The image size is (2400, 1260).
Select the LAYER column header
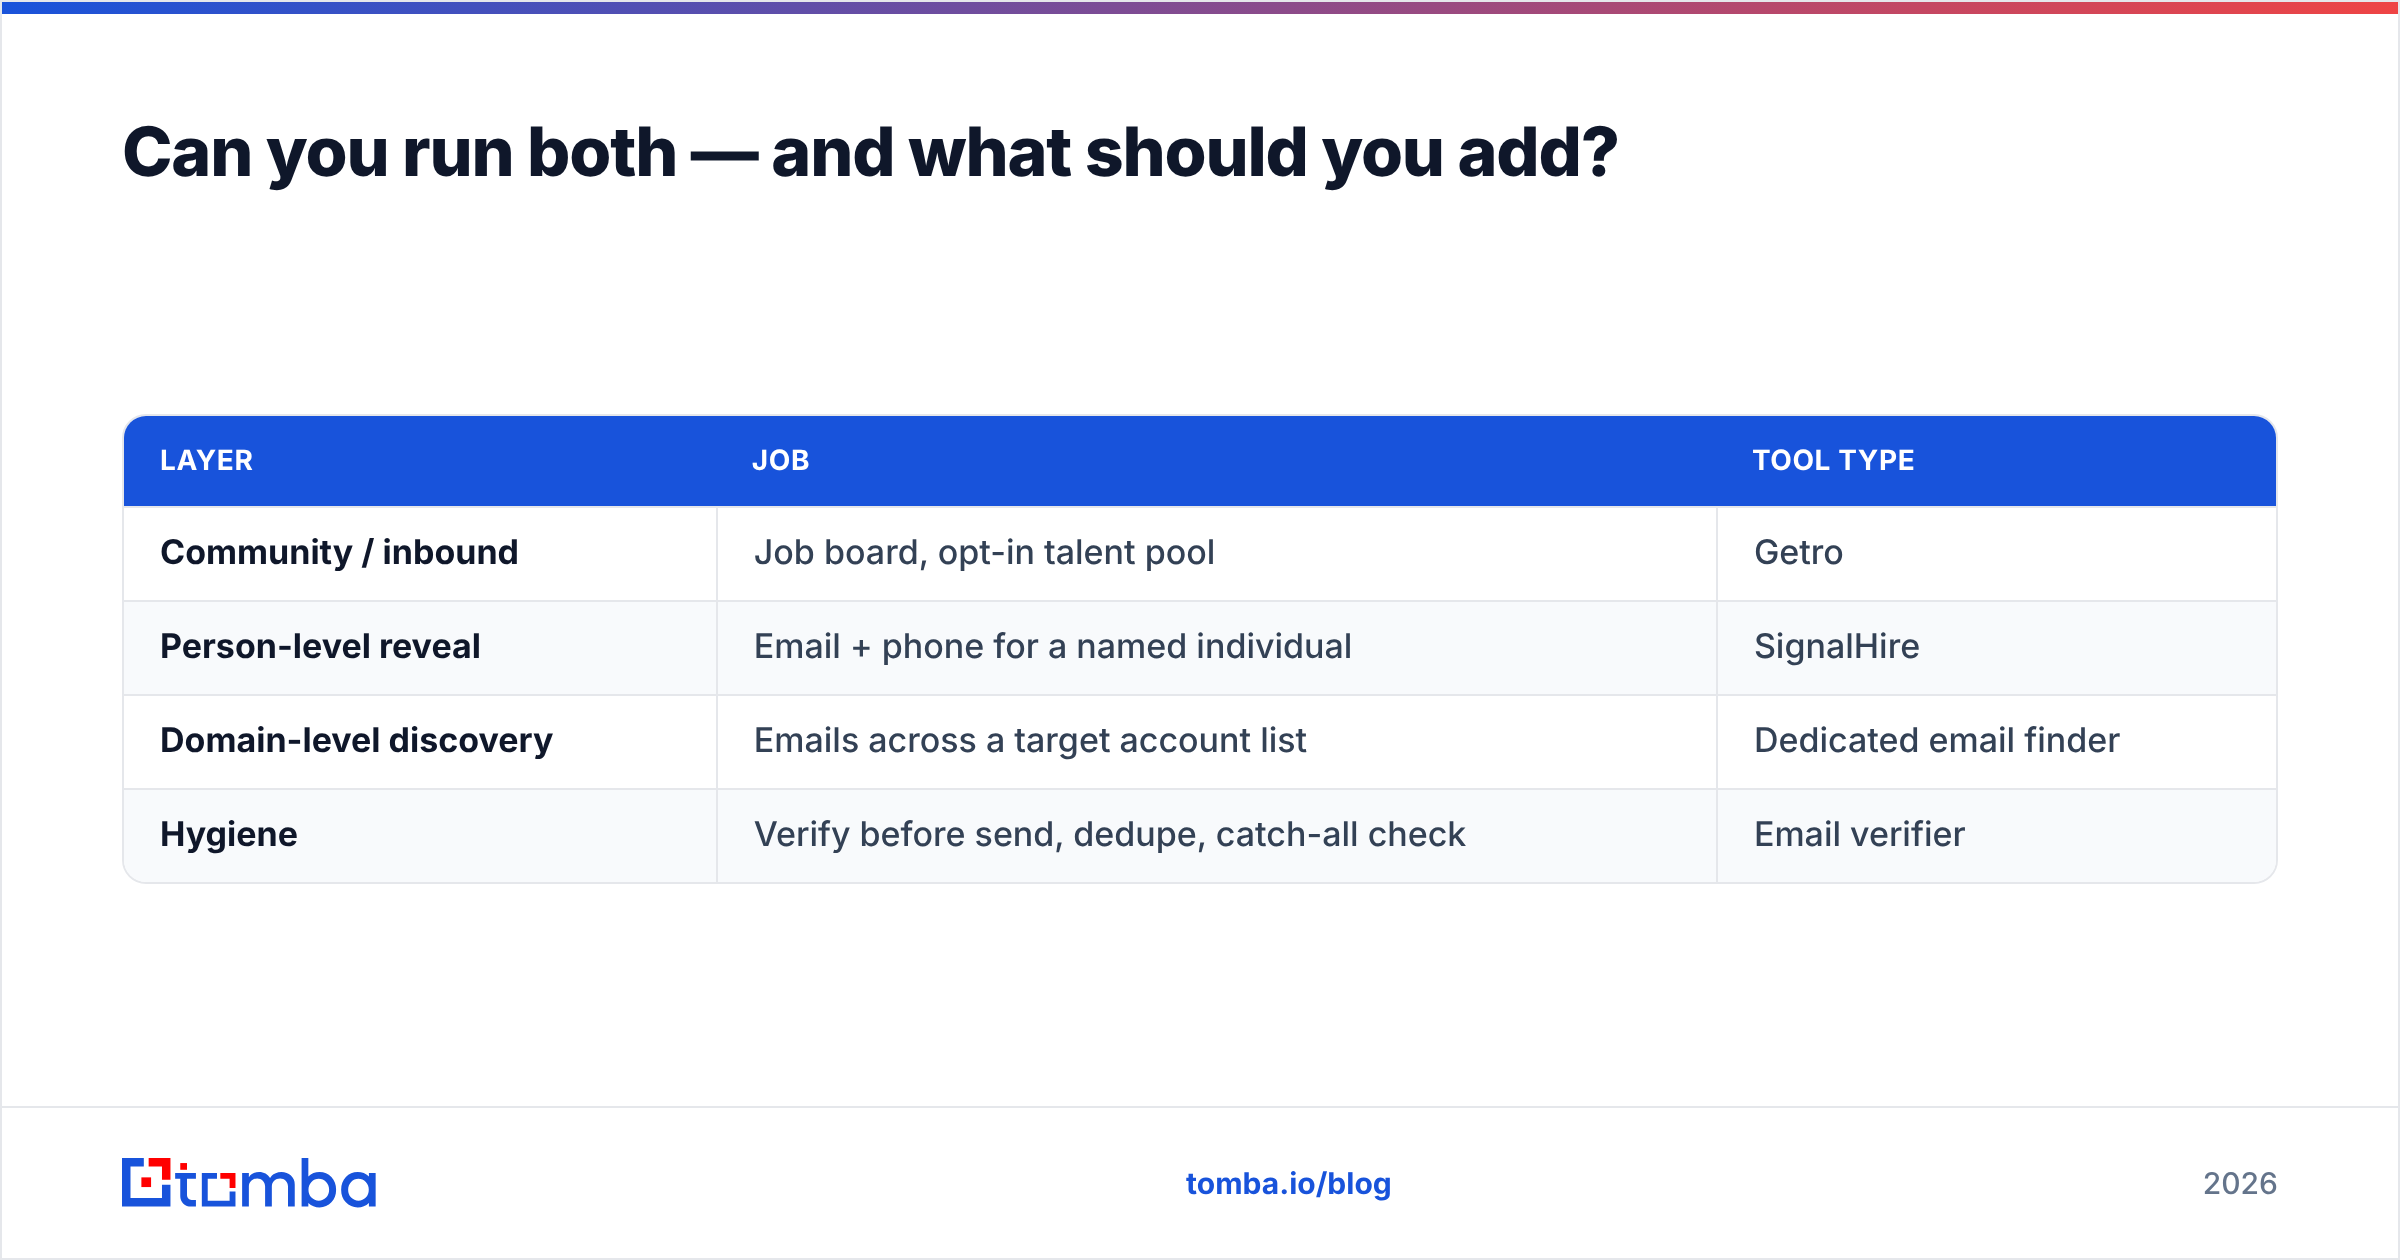(x=207, y=460)
